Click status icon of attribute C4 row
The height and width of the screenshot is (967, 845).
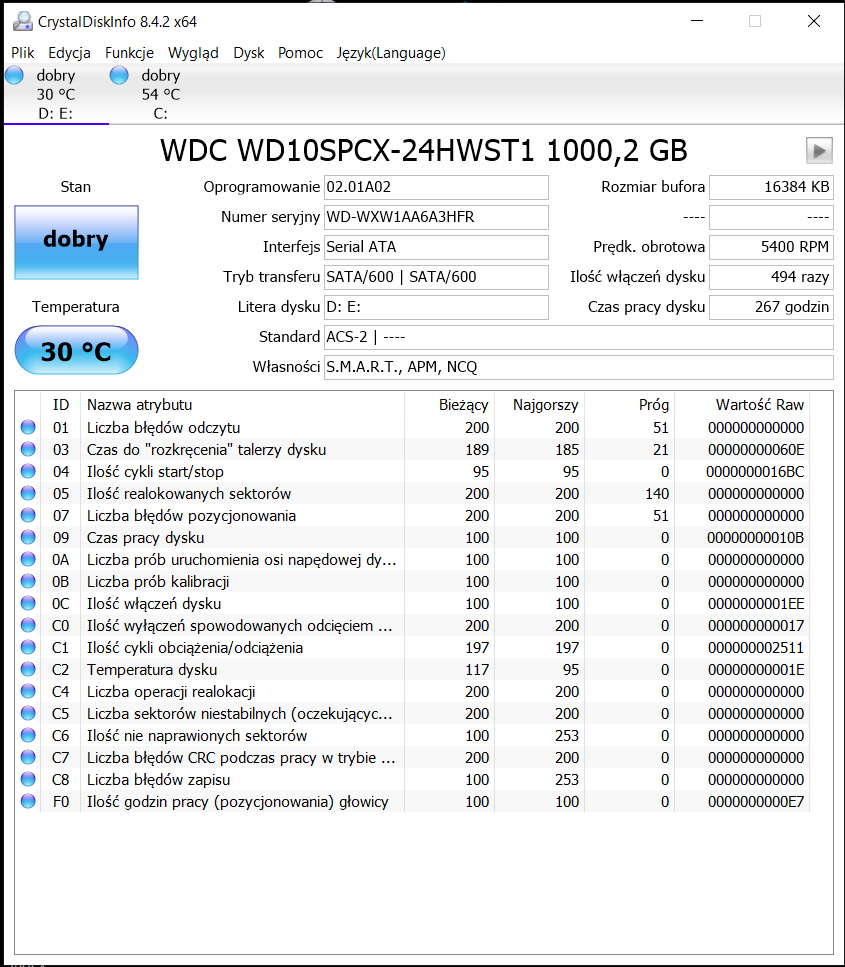click(28, 691)
